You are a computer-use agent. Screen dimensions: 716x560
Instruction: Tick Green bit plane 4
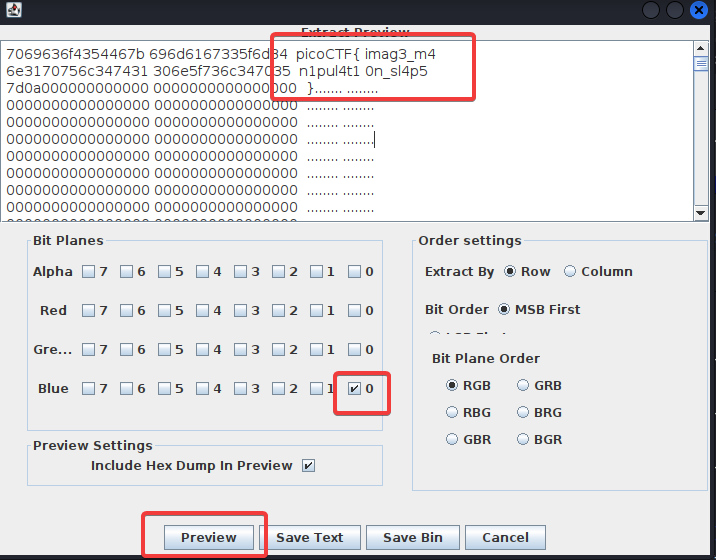click(202, 349)
